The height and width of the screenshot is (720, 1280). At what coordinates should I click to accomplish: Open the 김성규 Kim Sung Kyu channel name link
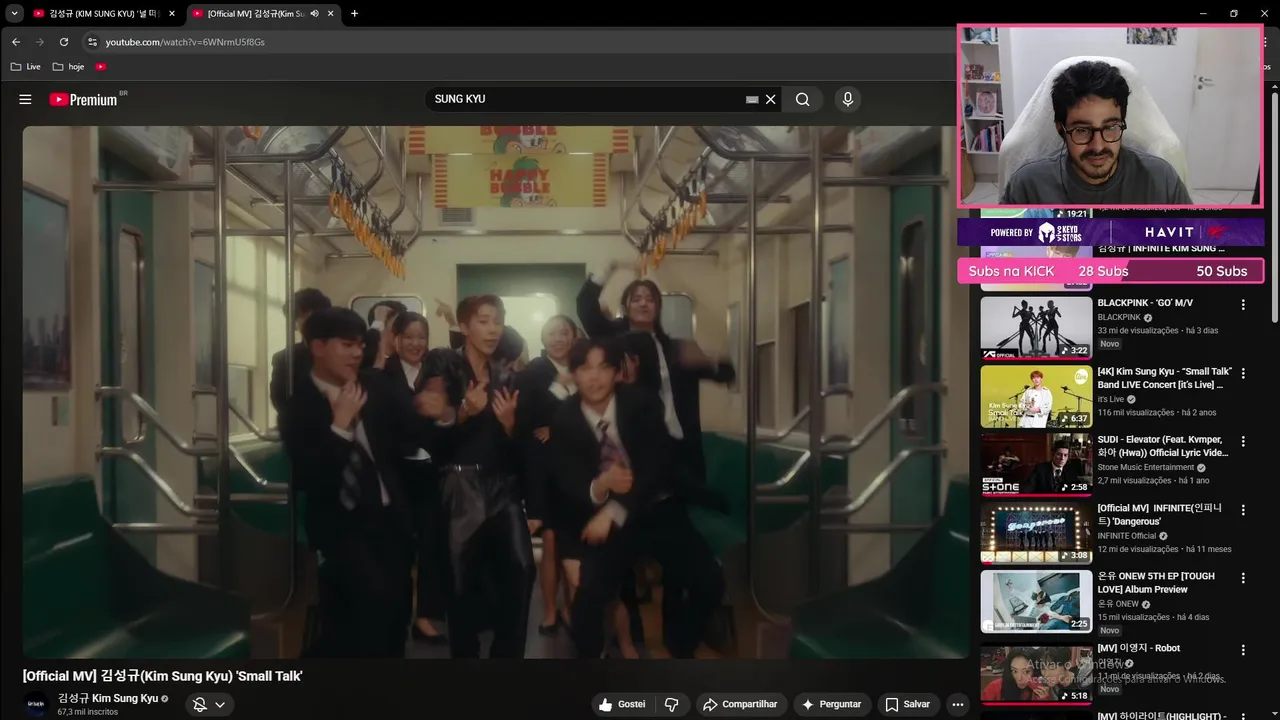pos(108,698)
